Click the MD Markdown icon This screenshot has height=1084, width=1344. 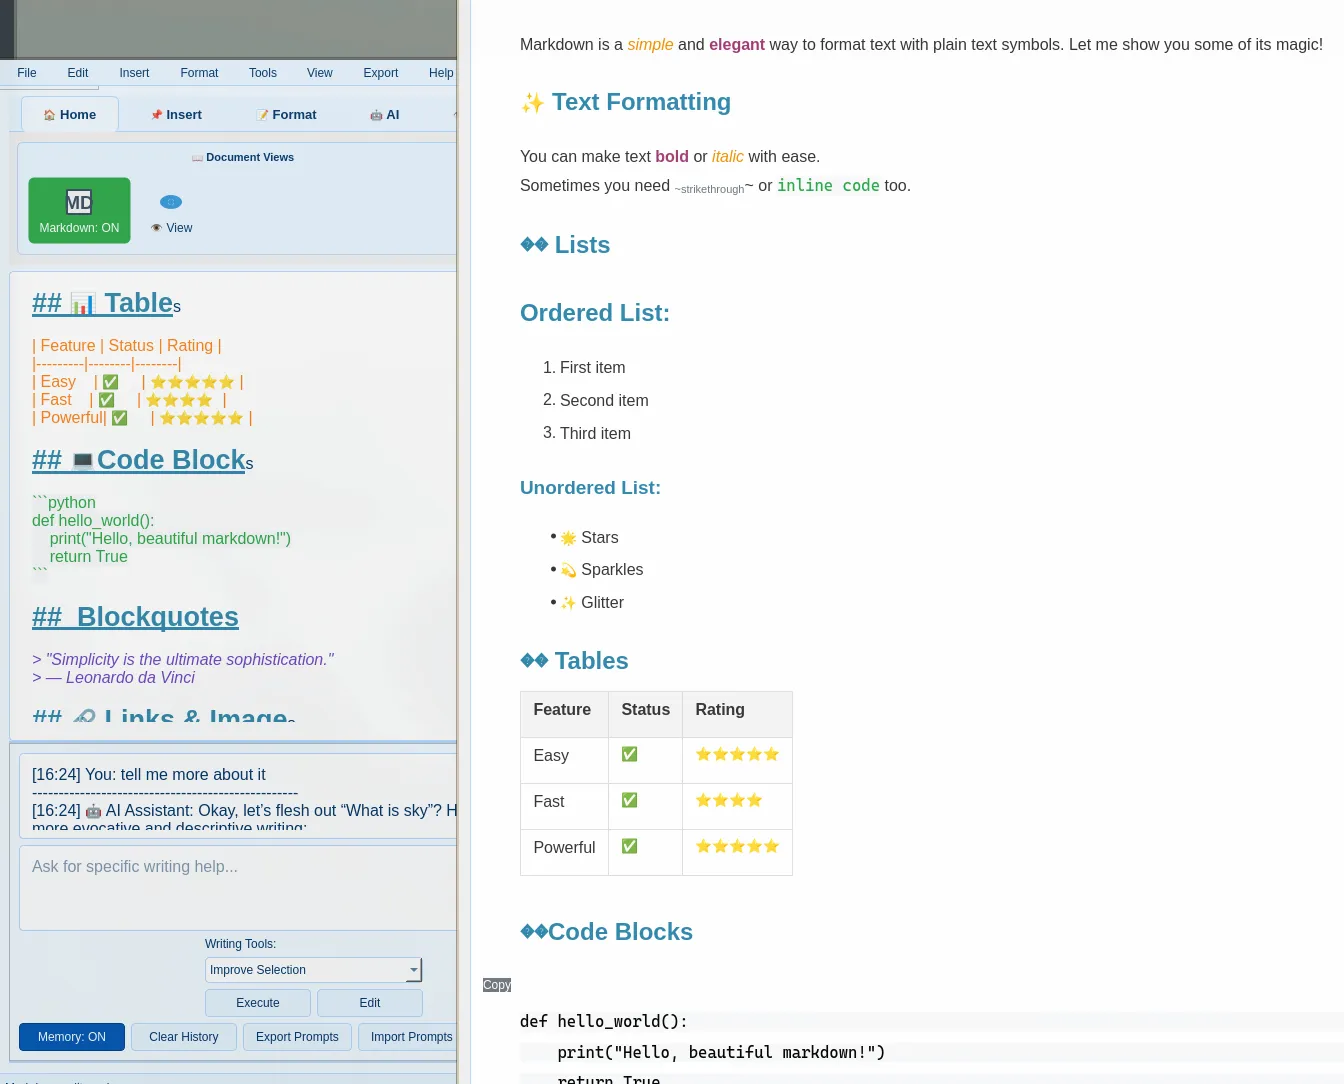(79, 202)
